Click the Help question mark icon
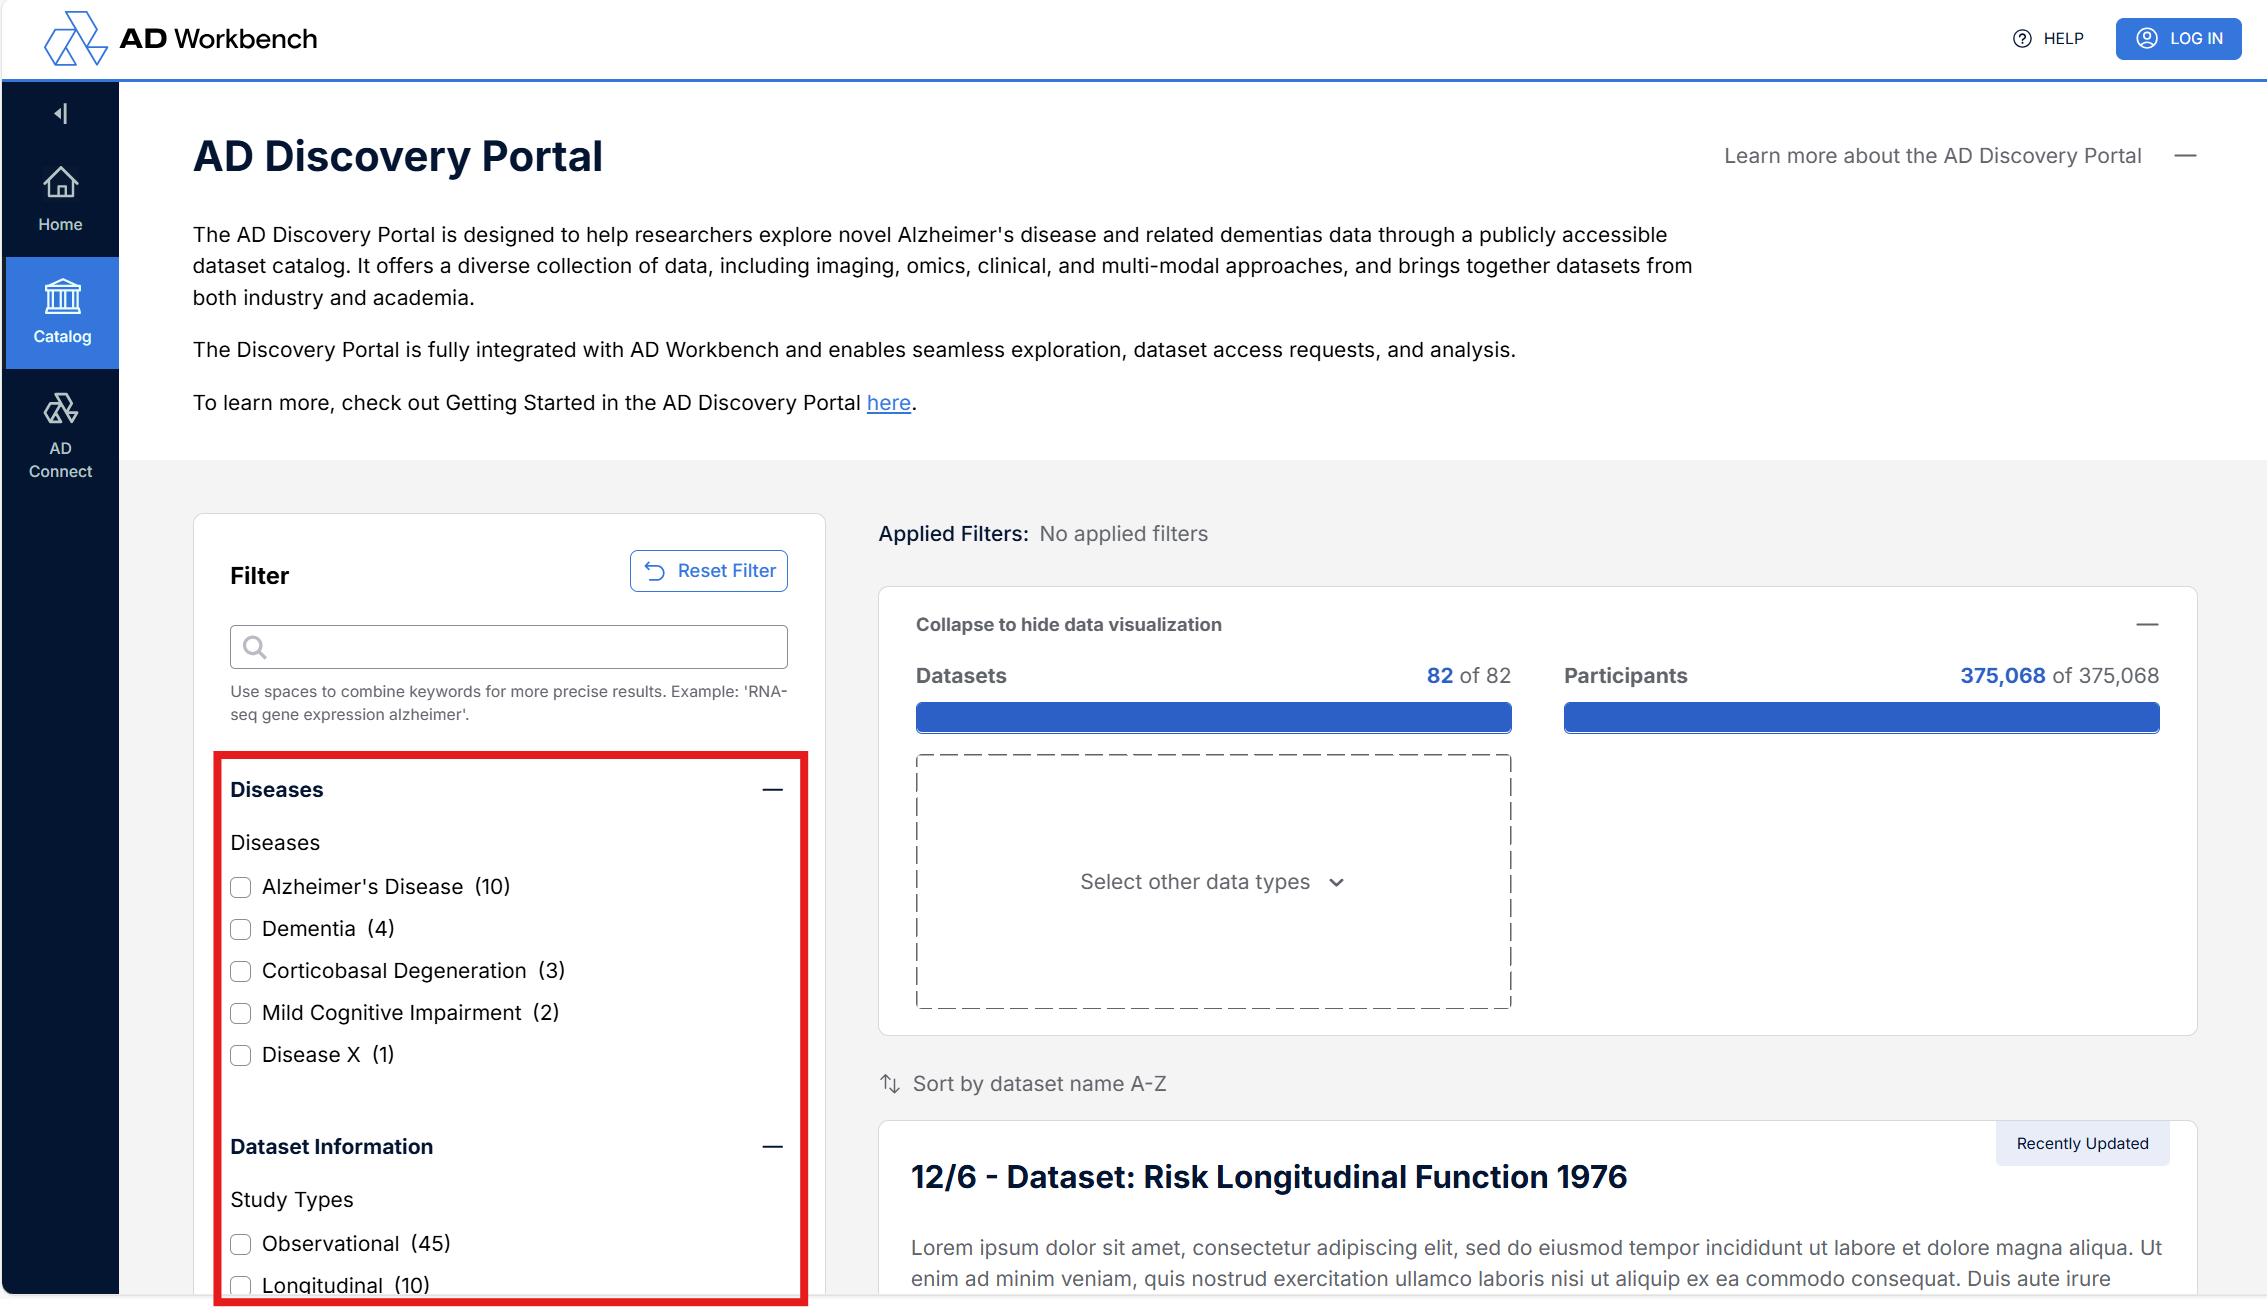The width and height of the screenshot is (2267, 1307). [2022, 39]
